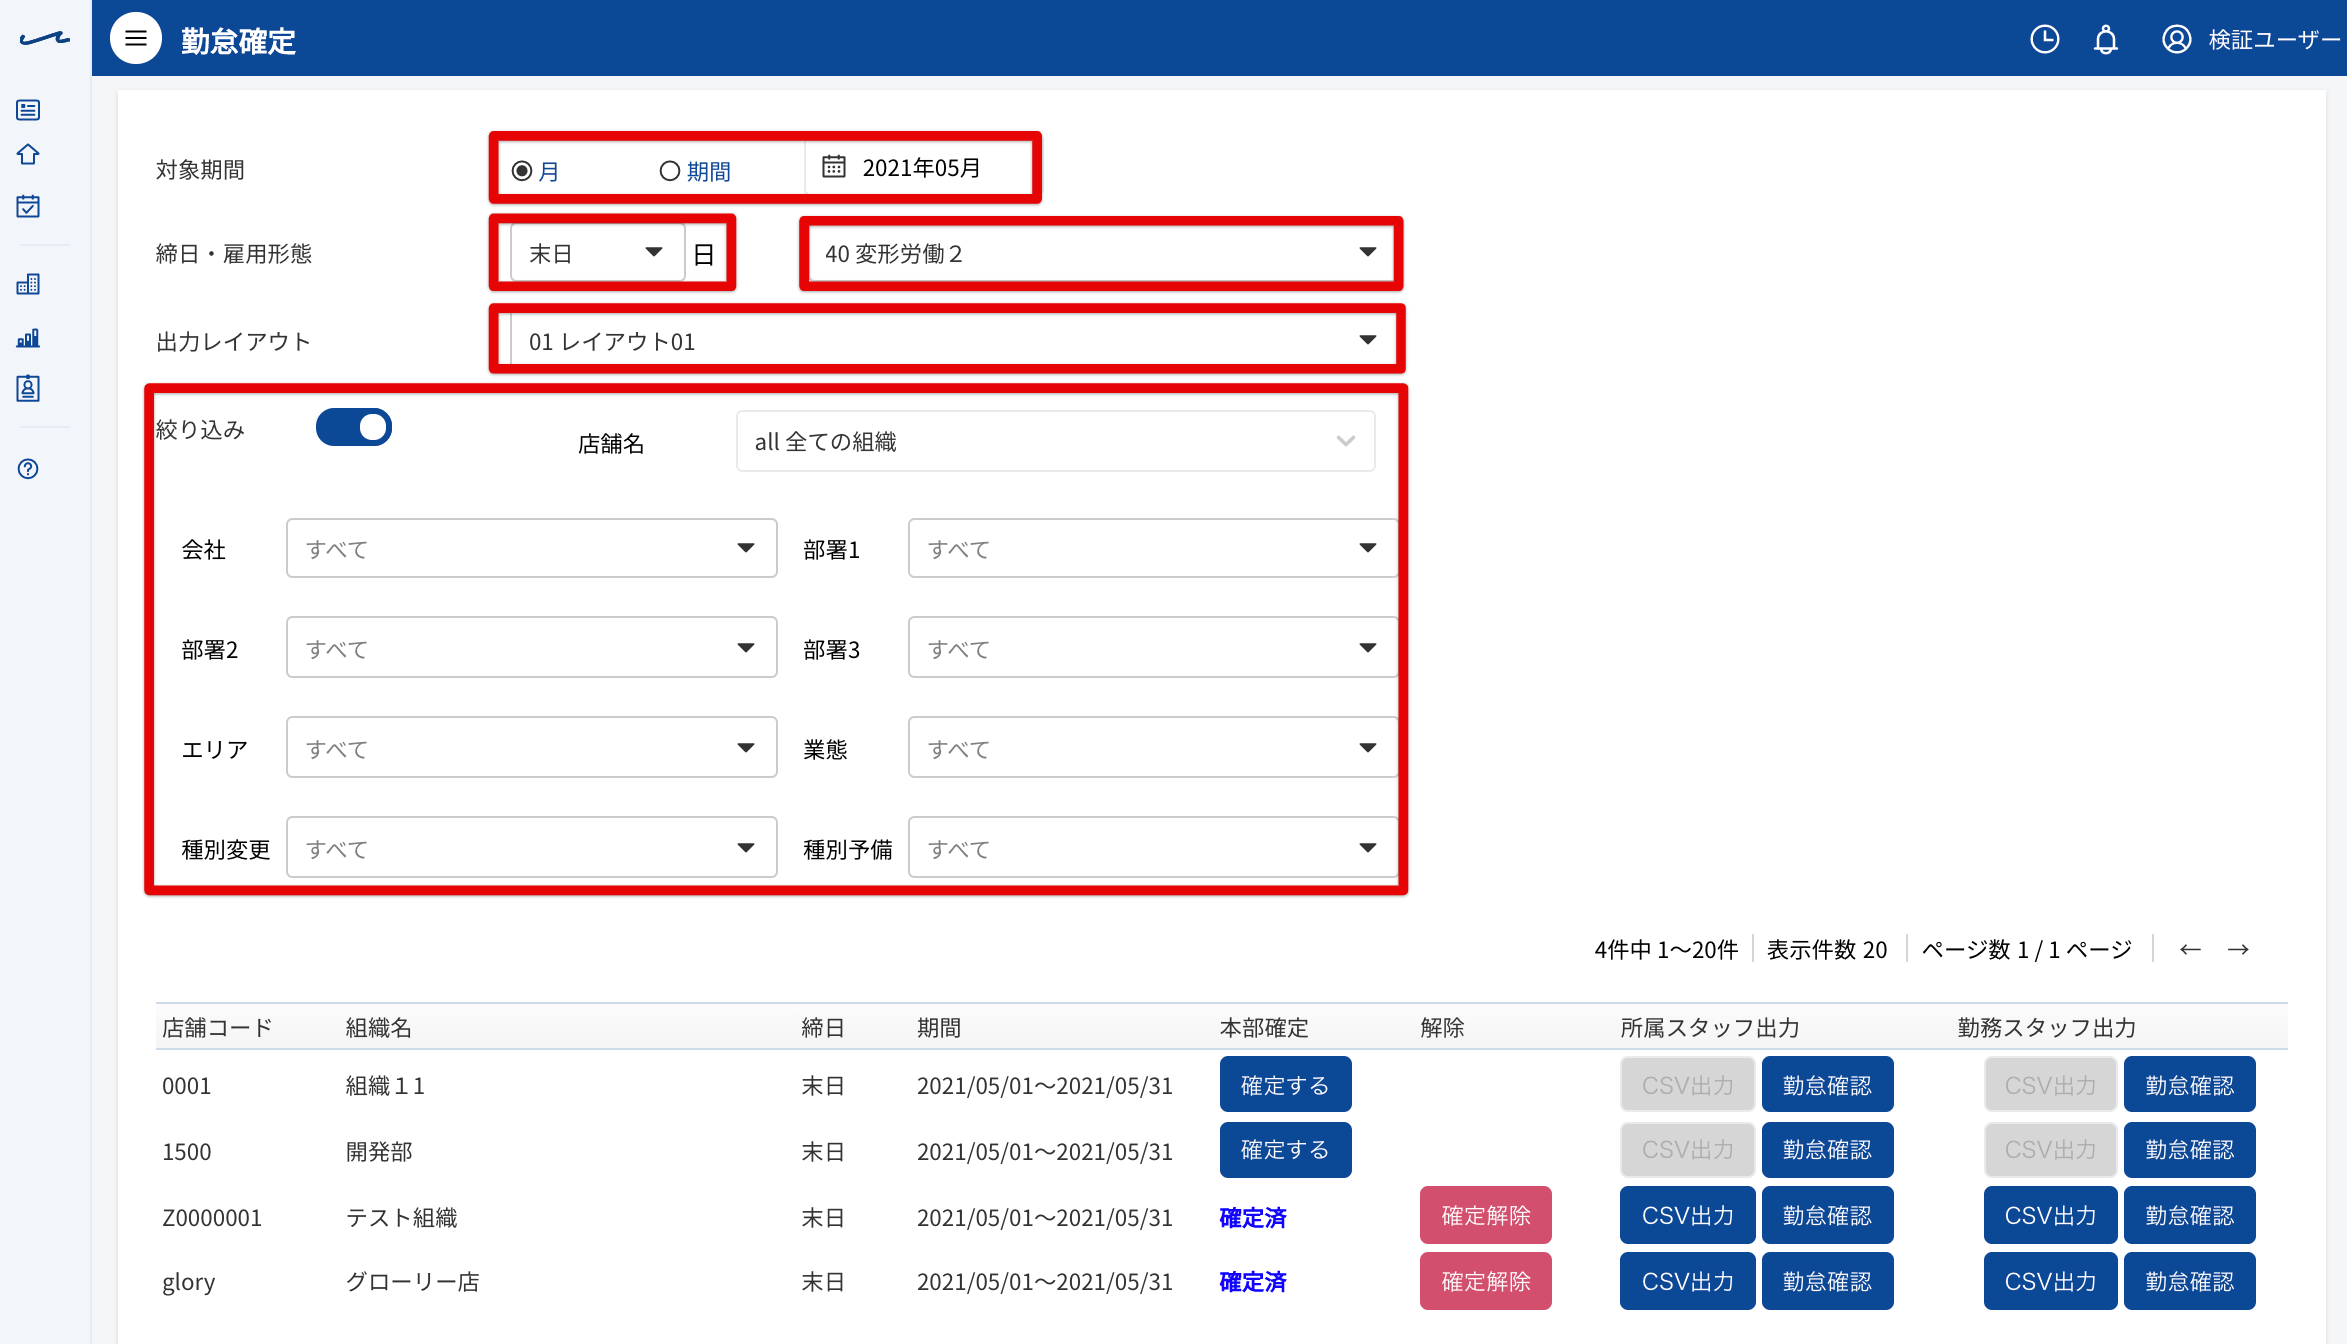Image resolution: width=2347 pixels, height=1344 pixels.
Task: Click store code 0001 cell
Action: [187, 1086]
